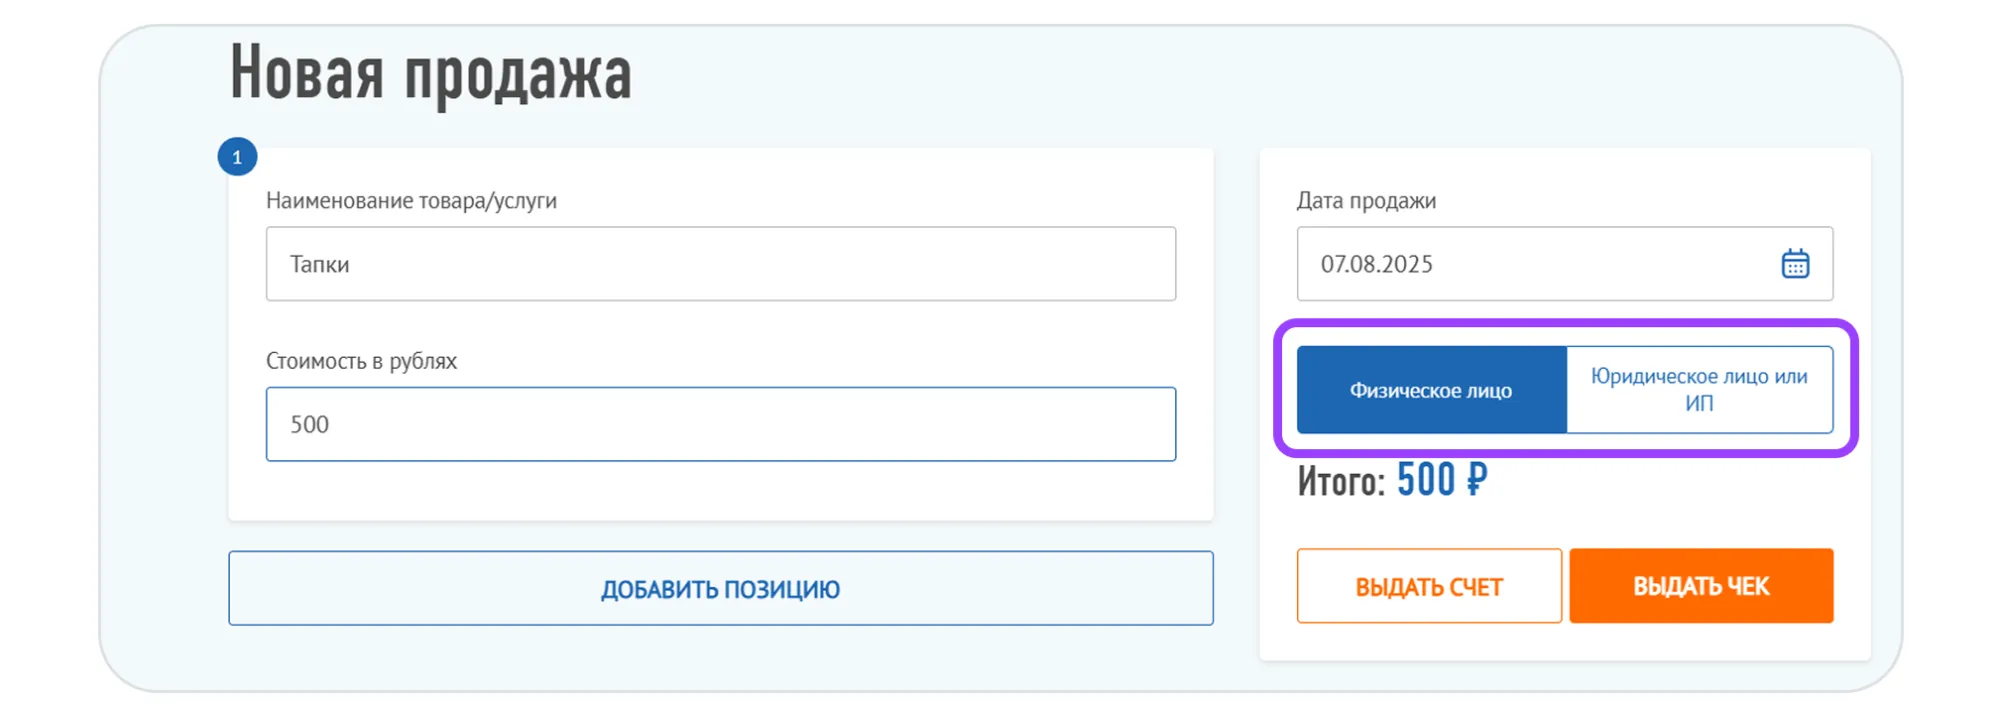The width and height of the screenshot is (1999, 717).
Task: Click the date value 07.08.2025
Action: tap(1376, 264)
